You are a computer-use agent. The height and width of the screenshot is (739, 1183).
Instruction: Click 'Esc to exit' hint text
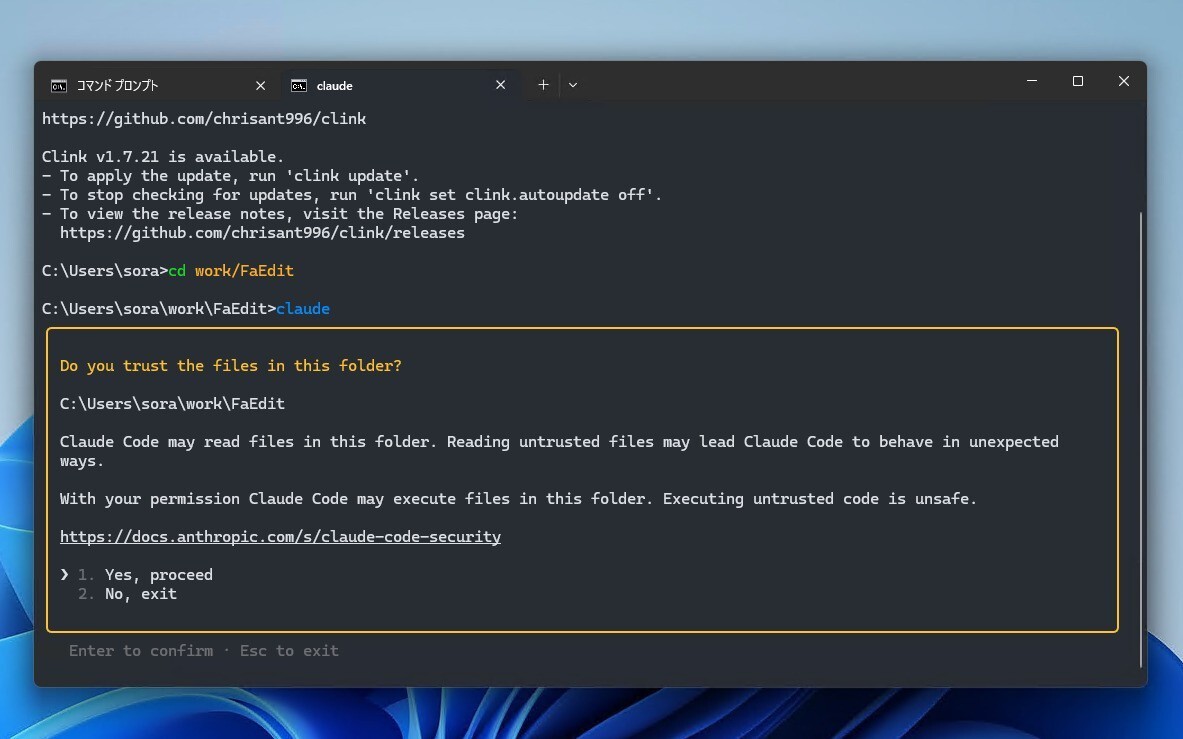[x=289, y=651]
